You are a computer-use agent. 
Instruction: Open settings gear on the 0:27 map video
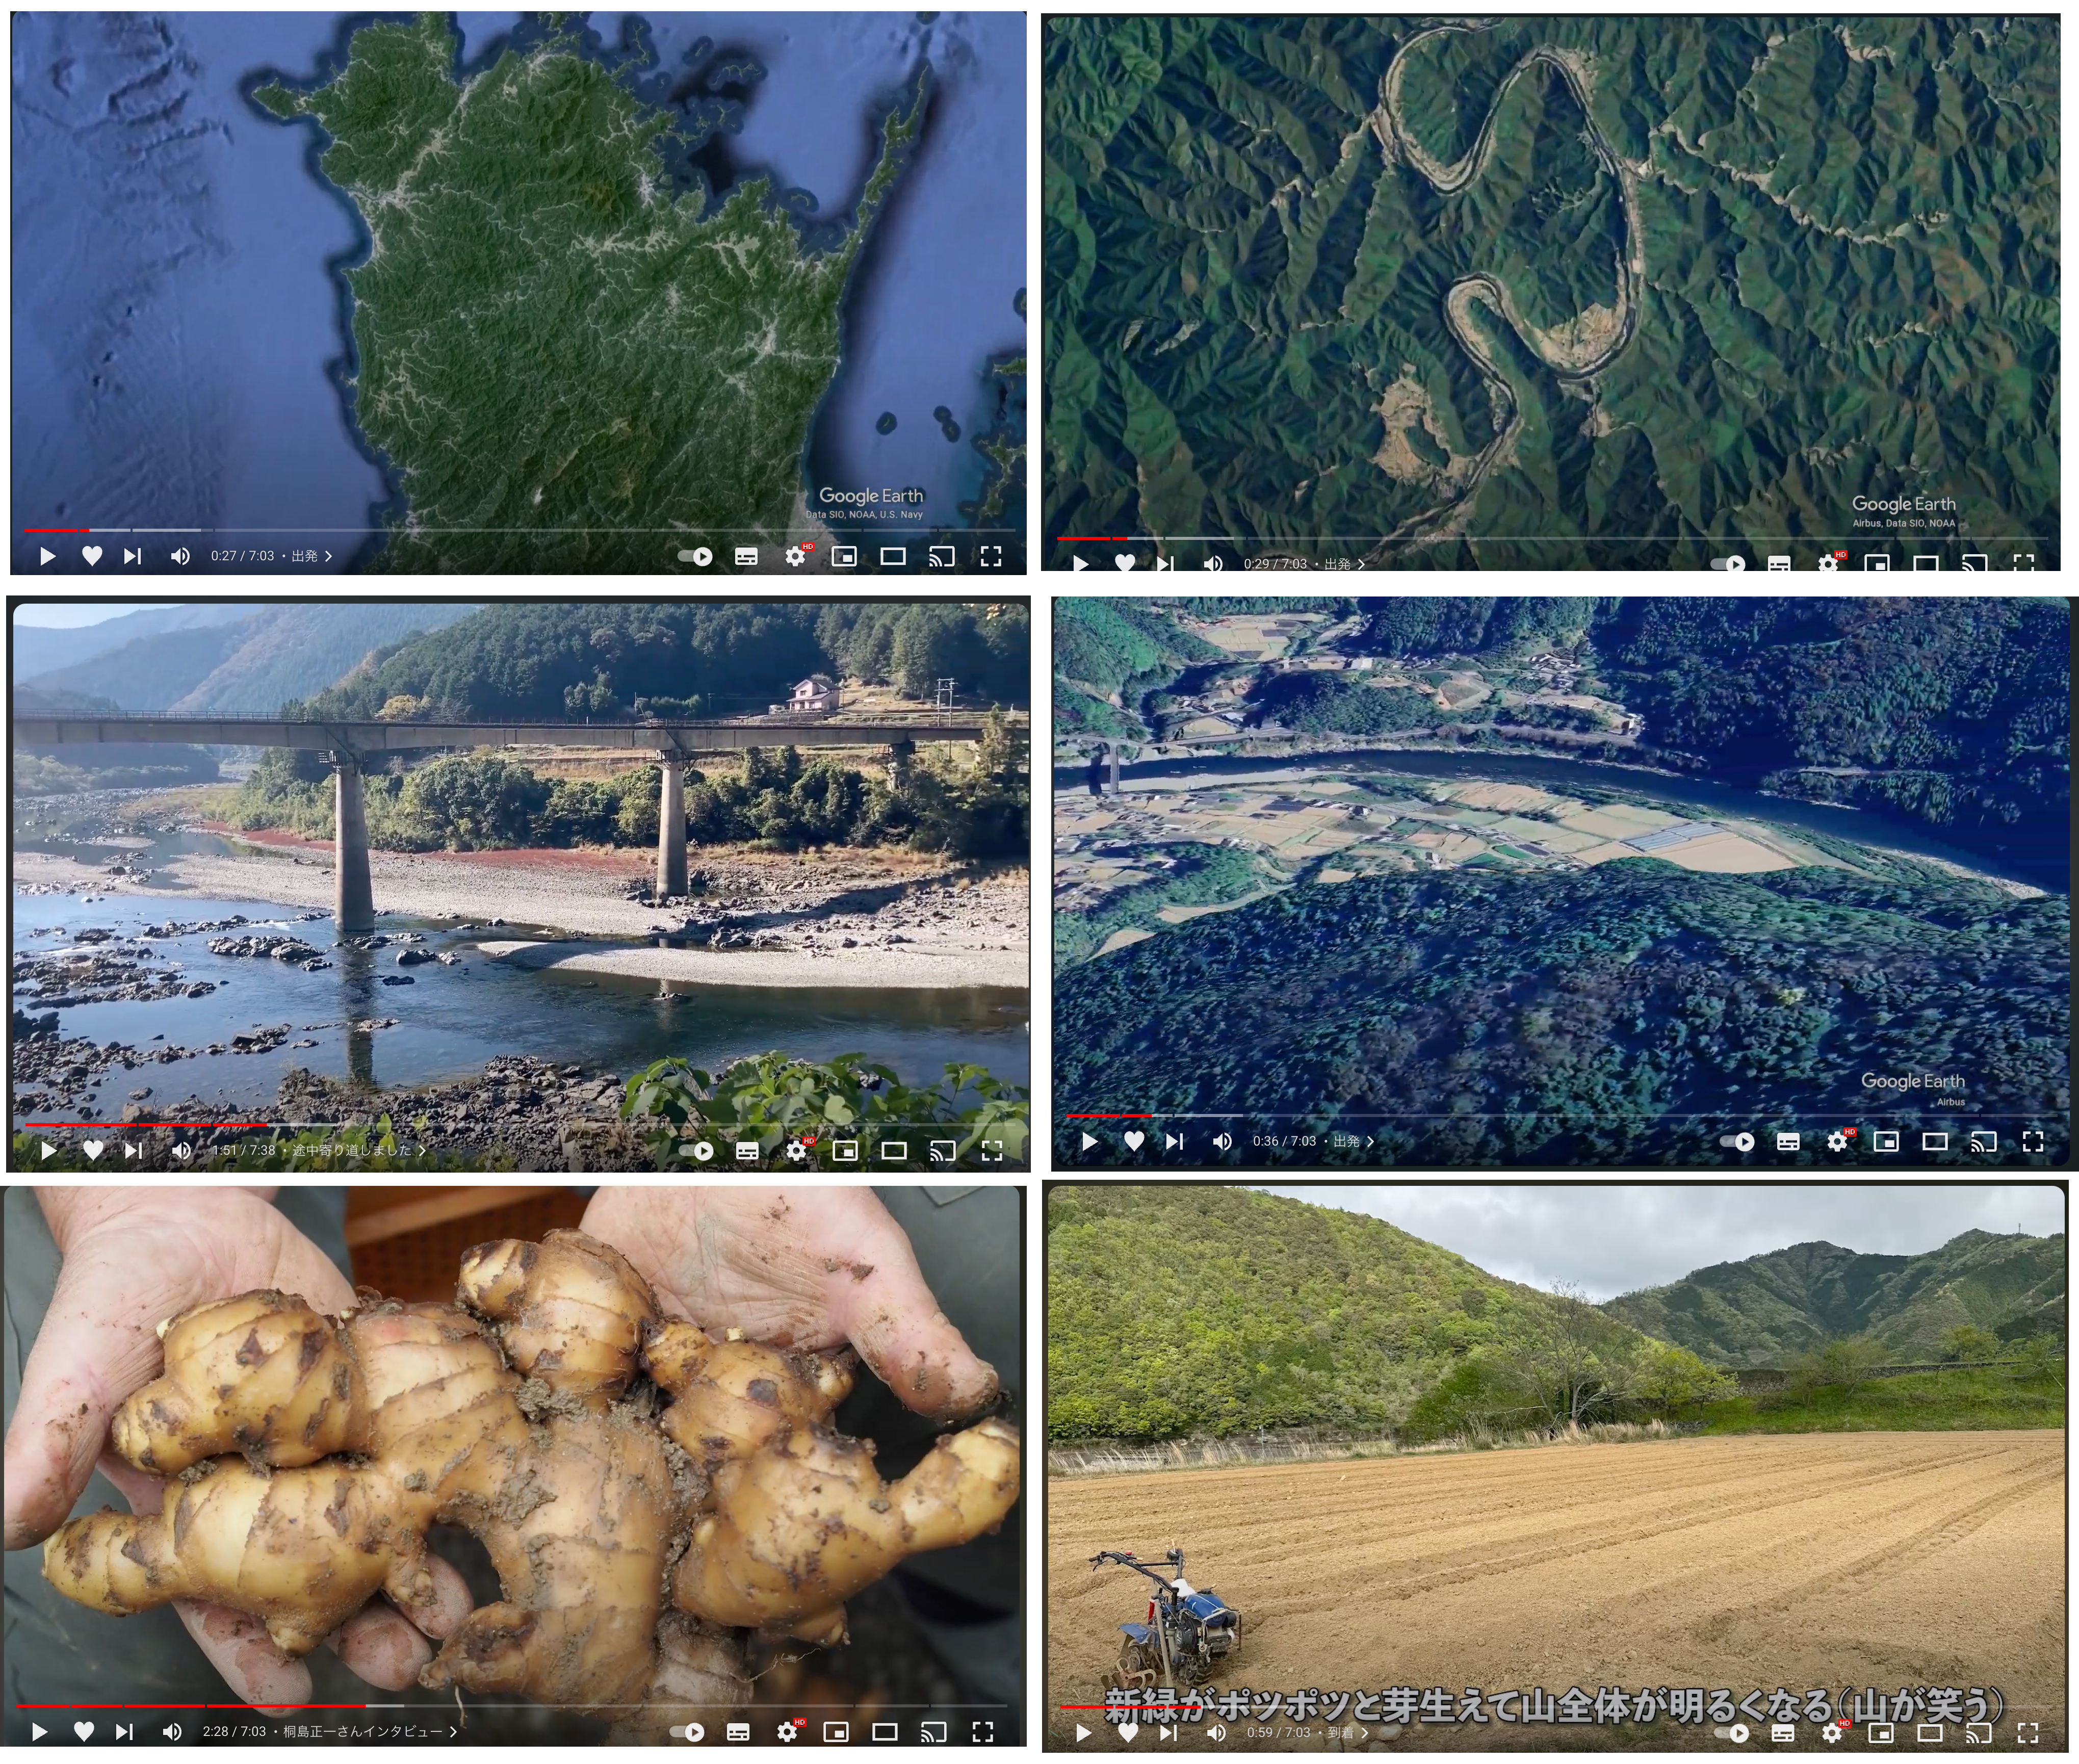click(x=795, y=556)
